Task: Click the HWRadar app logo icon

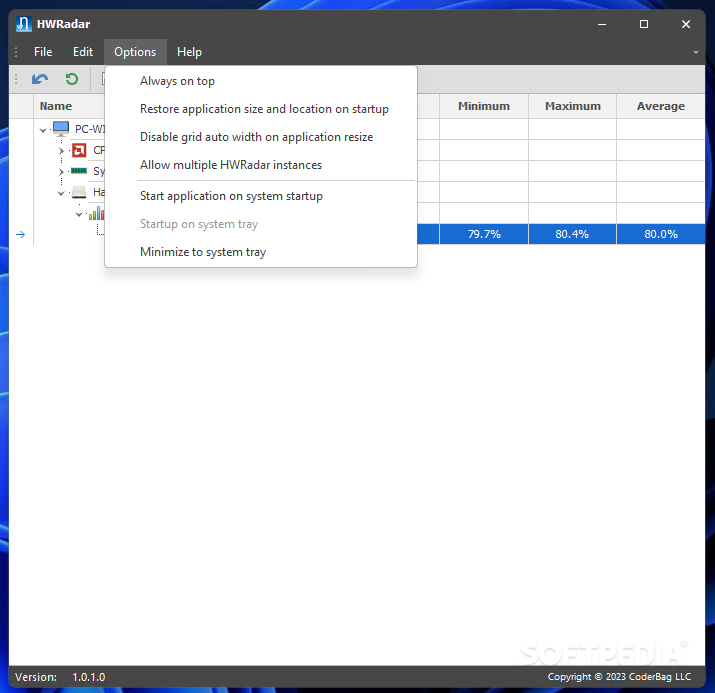Action: pyautogui.click(x=23, y=24)
